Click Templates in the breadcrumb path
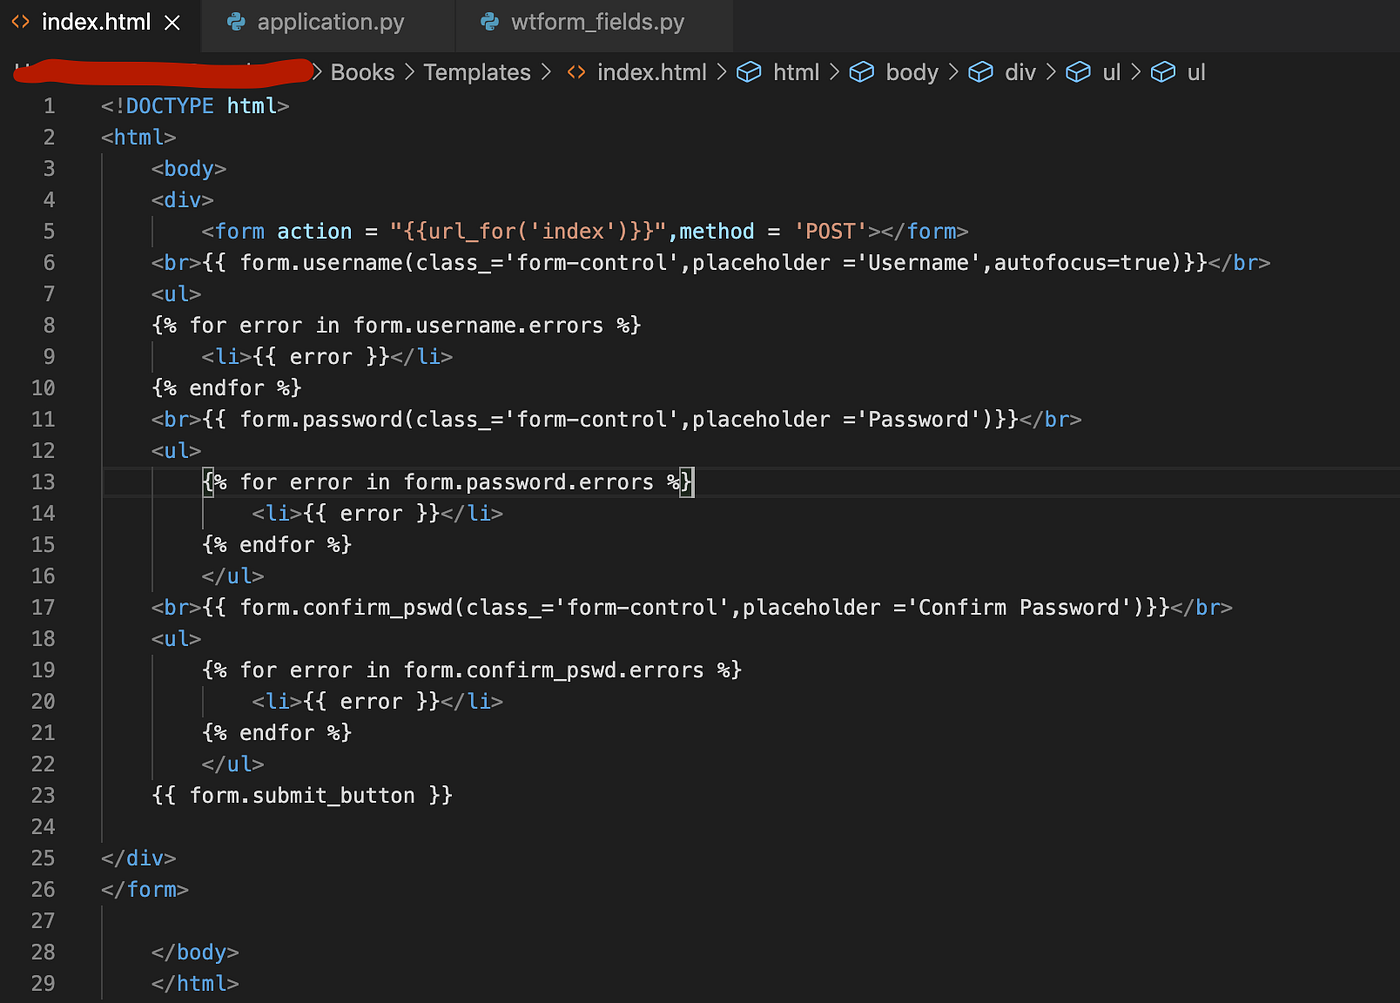Viewport: 1400px width, 1003px height. click(x=477, y=72)
